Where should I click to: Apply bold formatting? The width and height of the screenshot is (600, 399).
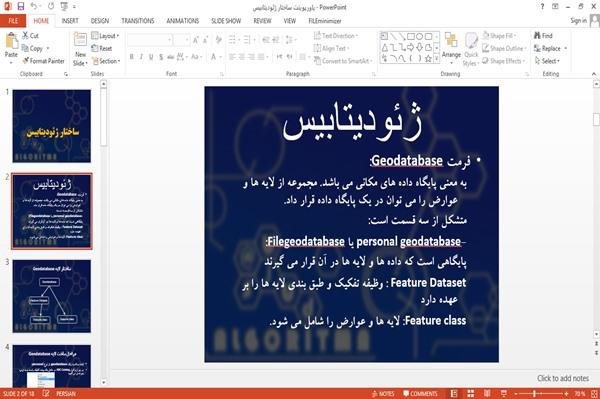132,57
